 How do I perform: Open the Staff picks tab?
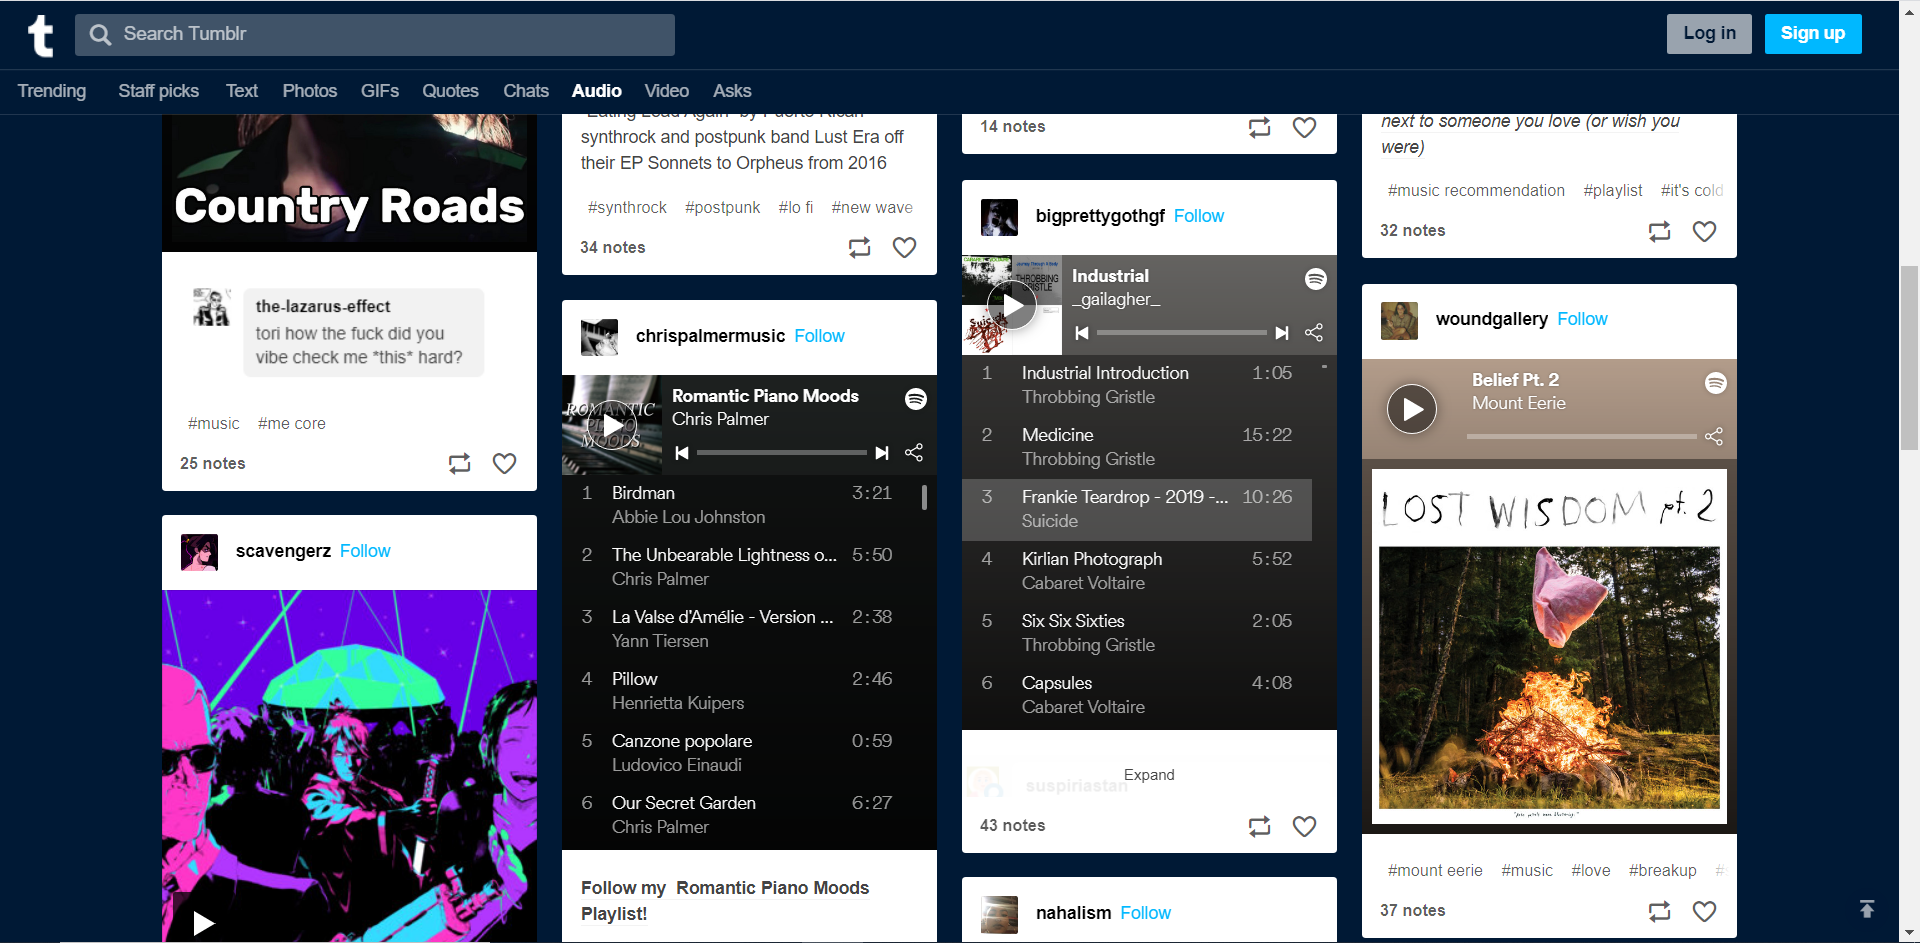tap(158, 91)
